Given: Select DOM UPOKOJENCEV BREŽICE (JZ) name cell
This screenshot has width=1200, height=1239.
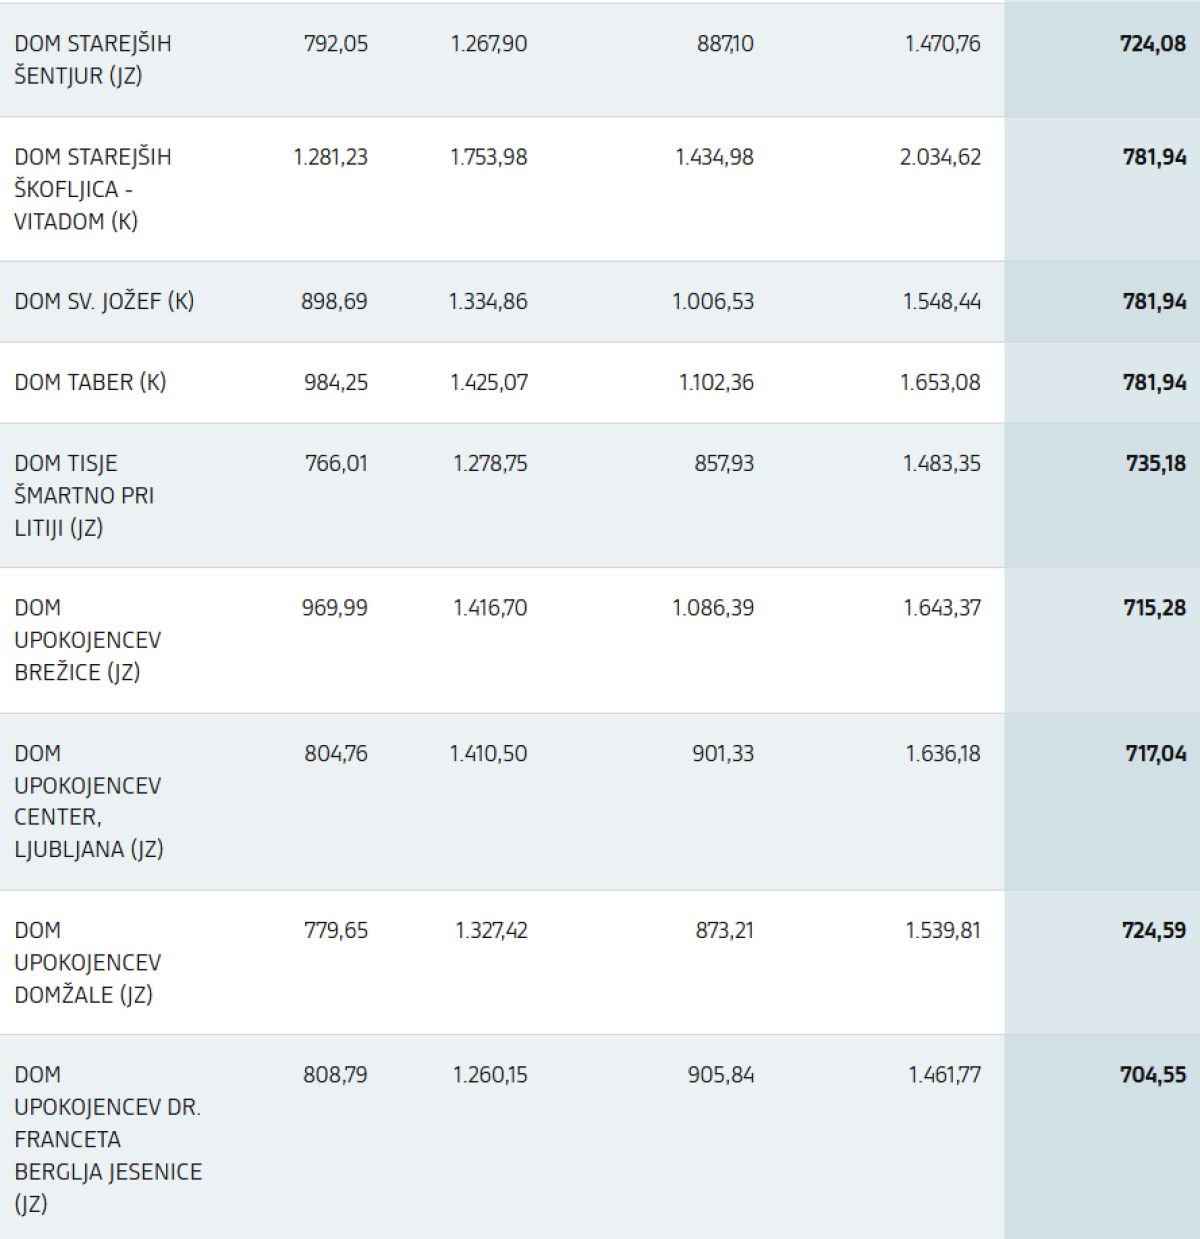Looking at the screenshot, I should tap(88, 640).
